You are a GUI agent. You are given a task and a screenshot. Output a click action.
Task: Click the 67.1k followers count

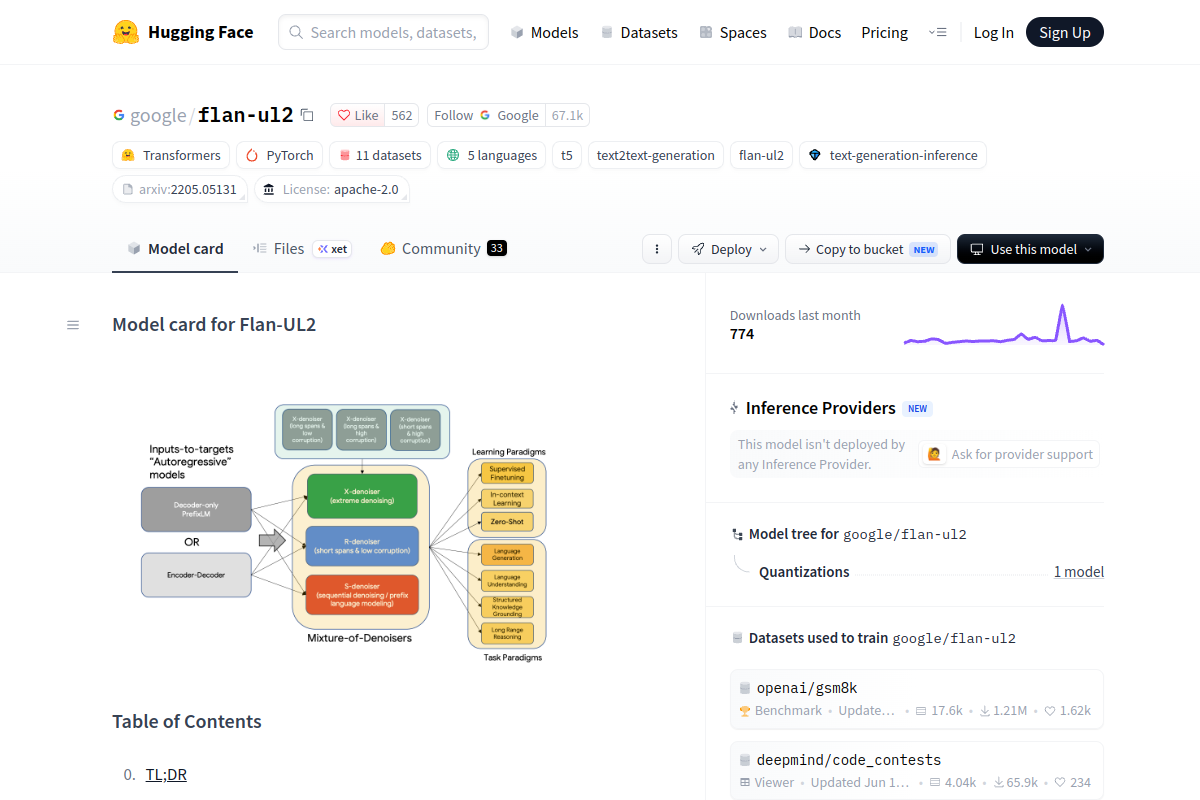567,115
